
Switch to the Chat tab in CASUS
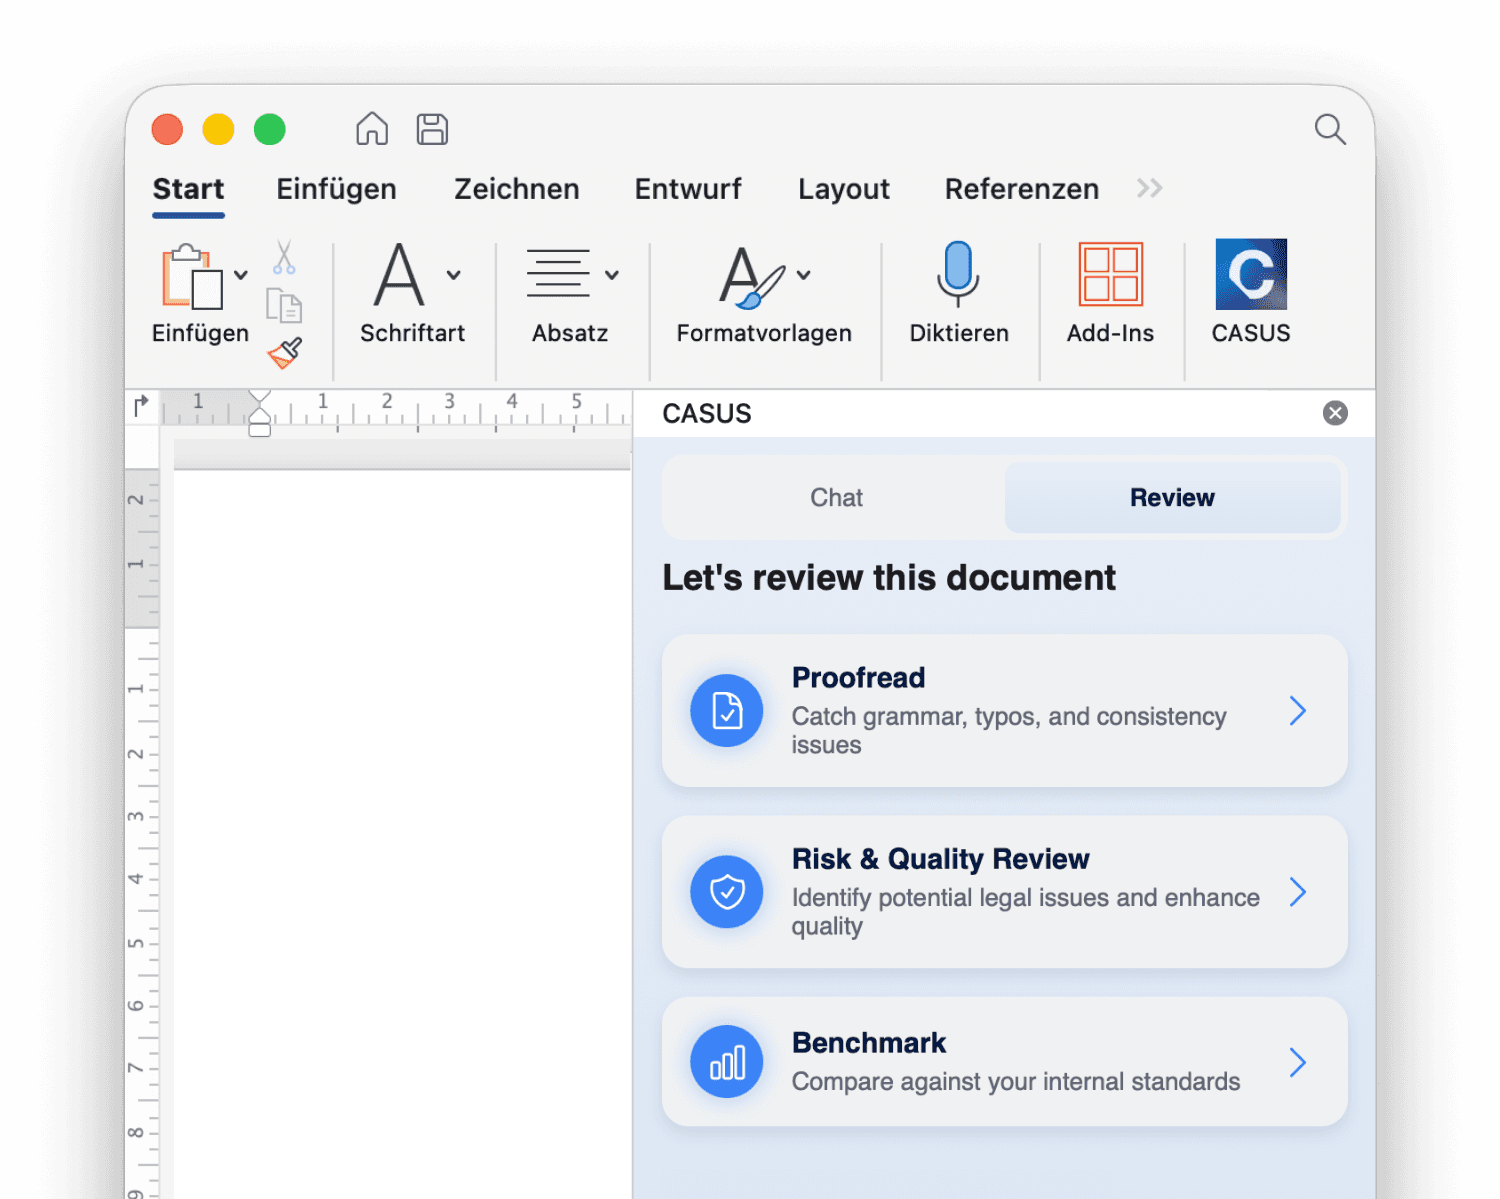click(836, 497)
